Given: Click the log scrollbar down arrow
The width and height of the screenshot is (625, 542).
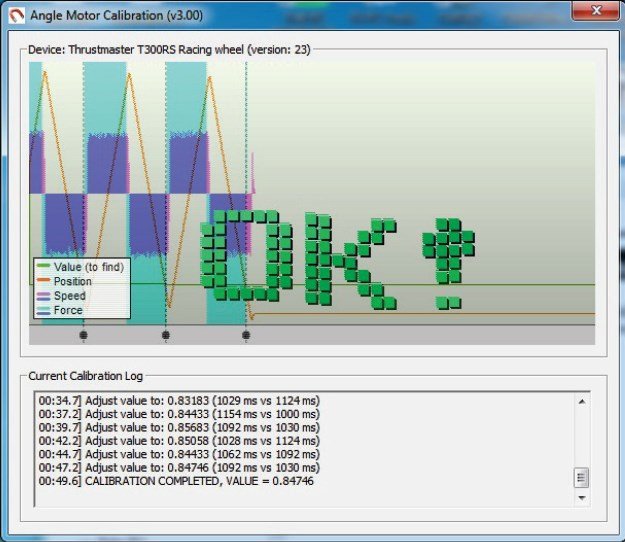Looking at the screenshot, I should point(581,496).
